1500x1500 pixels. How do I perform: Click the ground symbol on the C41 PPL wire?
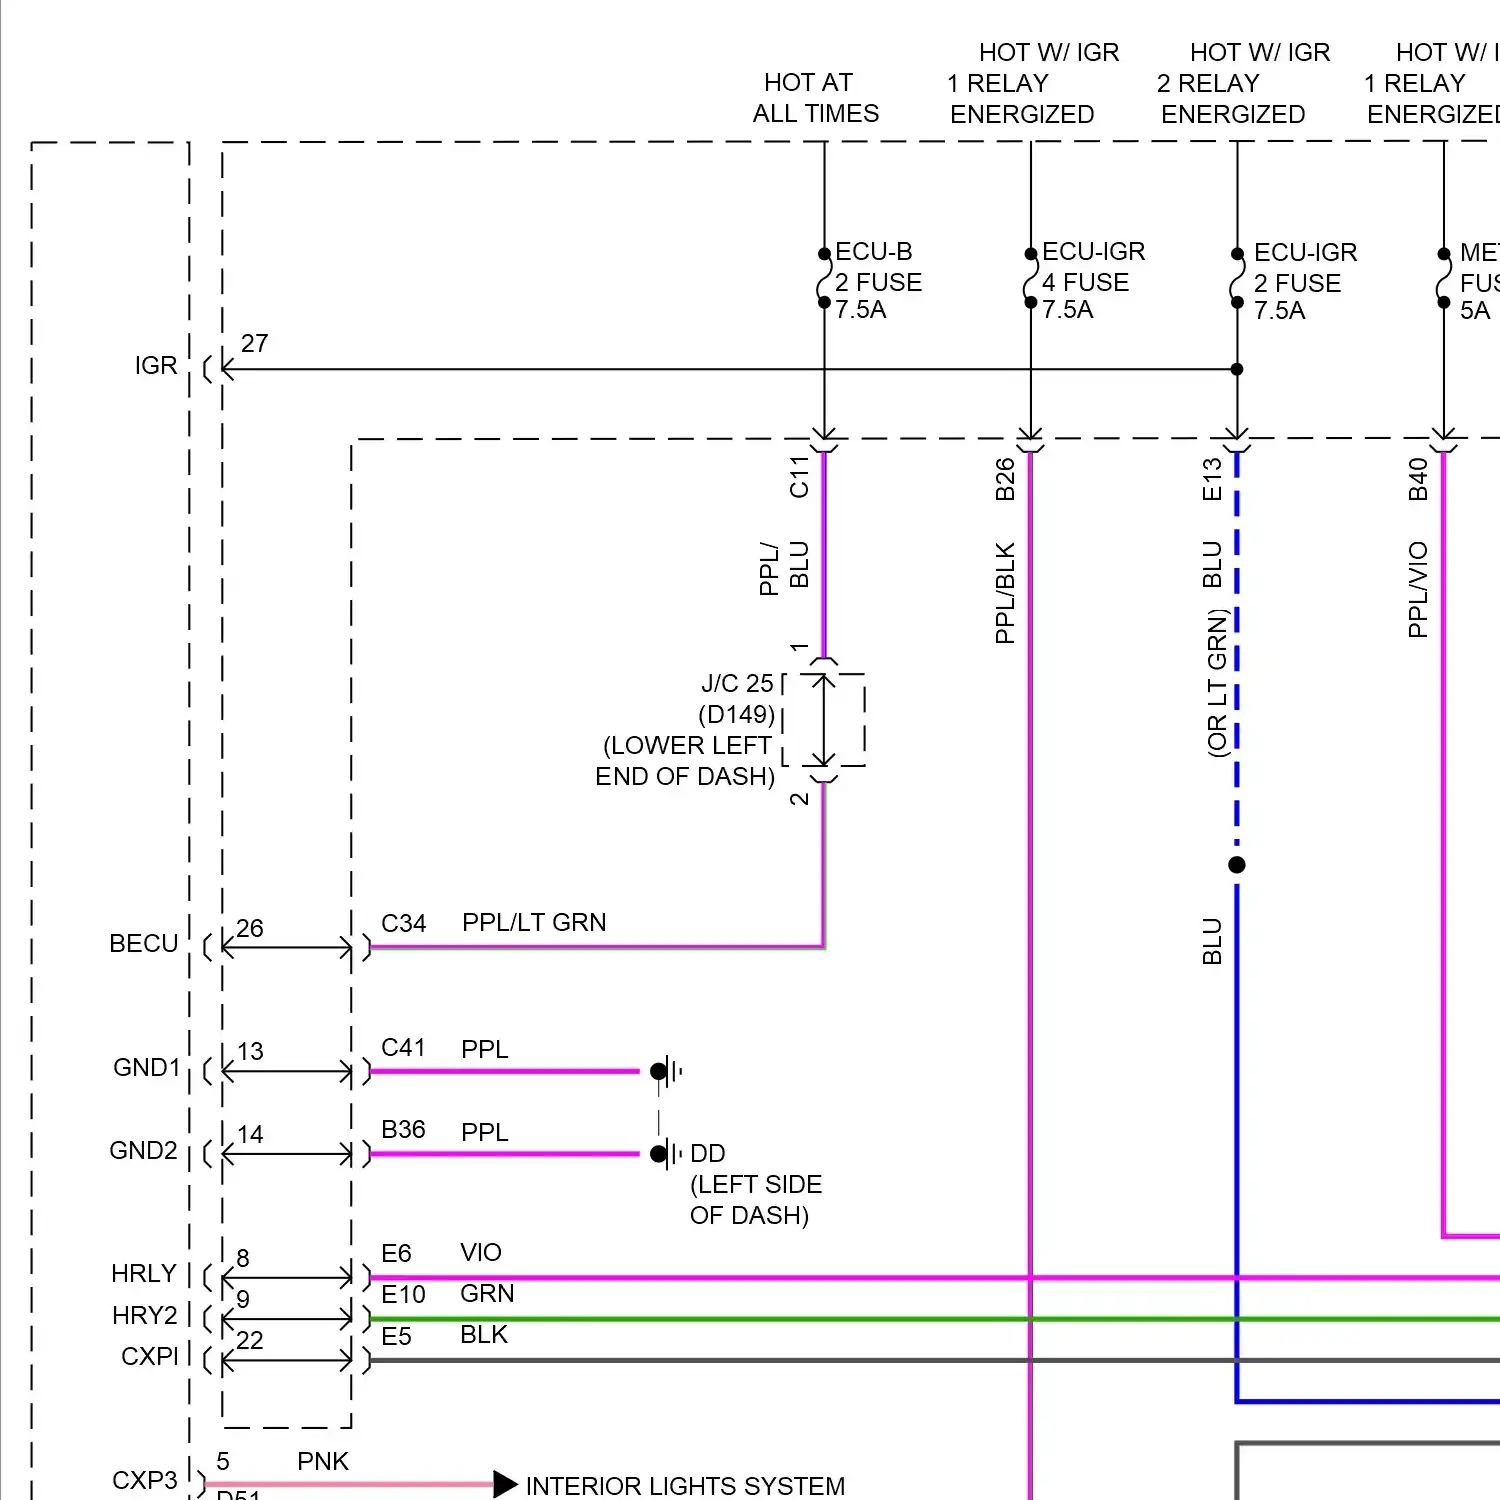tap(666, 1072)
